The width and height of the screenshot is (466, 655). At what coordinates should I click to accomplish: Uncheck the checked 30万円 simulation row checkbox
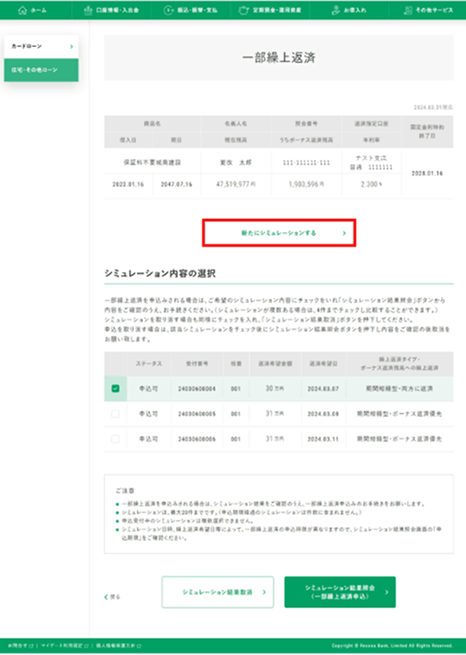tap(116, 388)
